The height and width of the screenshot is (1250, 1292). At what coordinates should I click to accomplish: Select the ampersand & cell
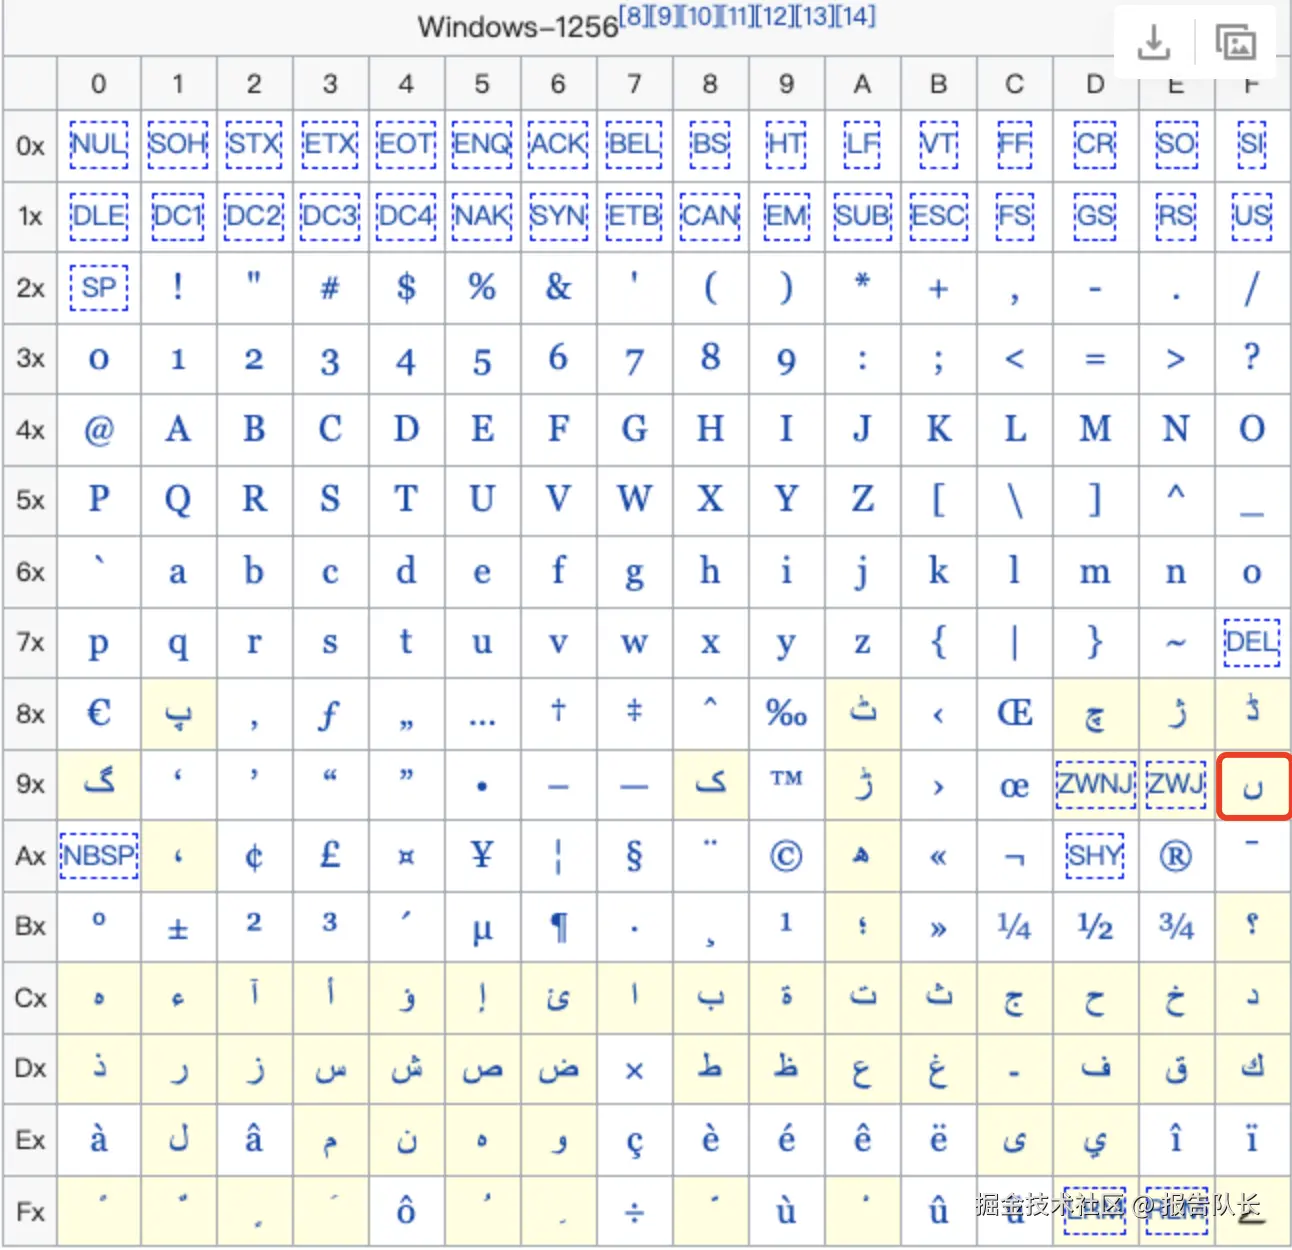point(558,288)
